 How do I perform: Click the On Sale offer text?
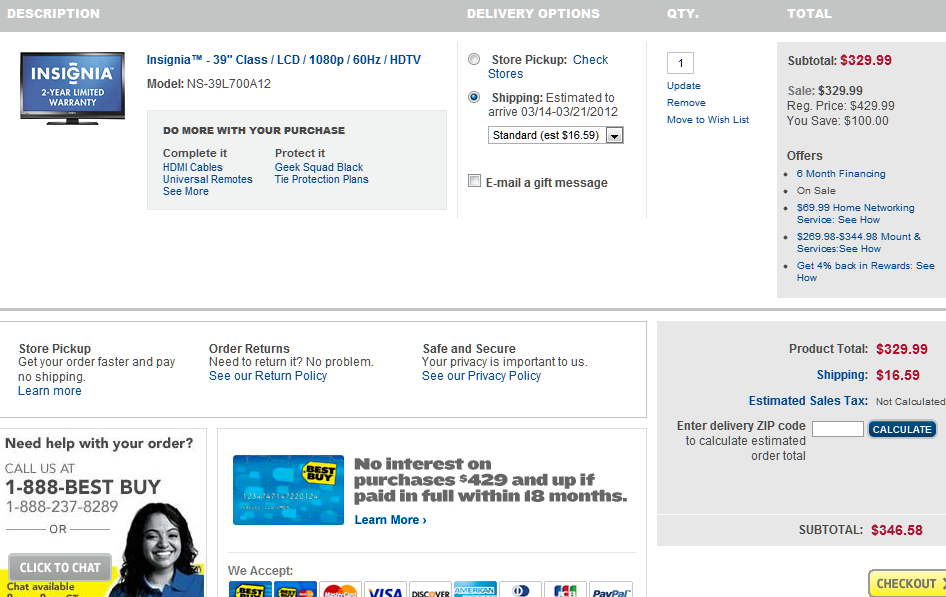816,191
